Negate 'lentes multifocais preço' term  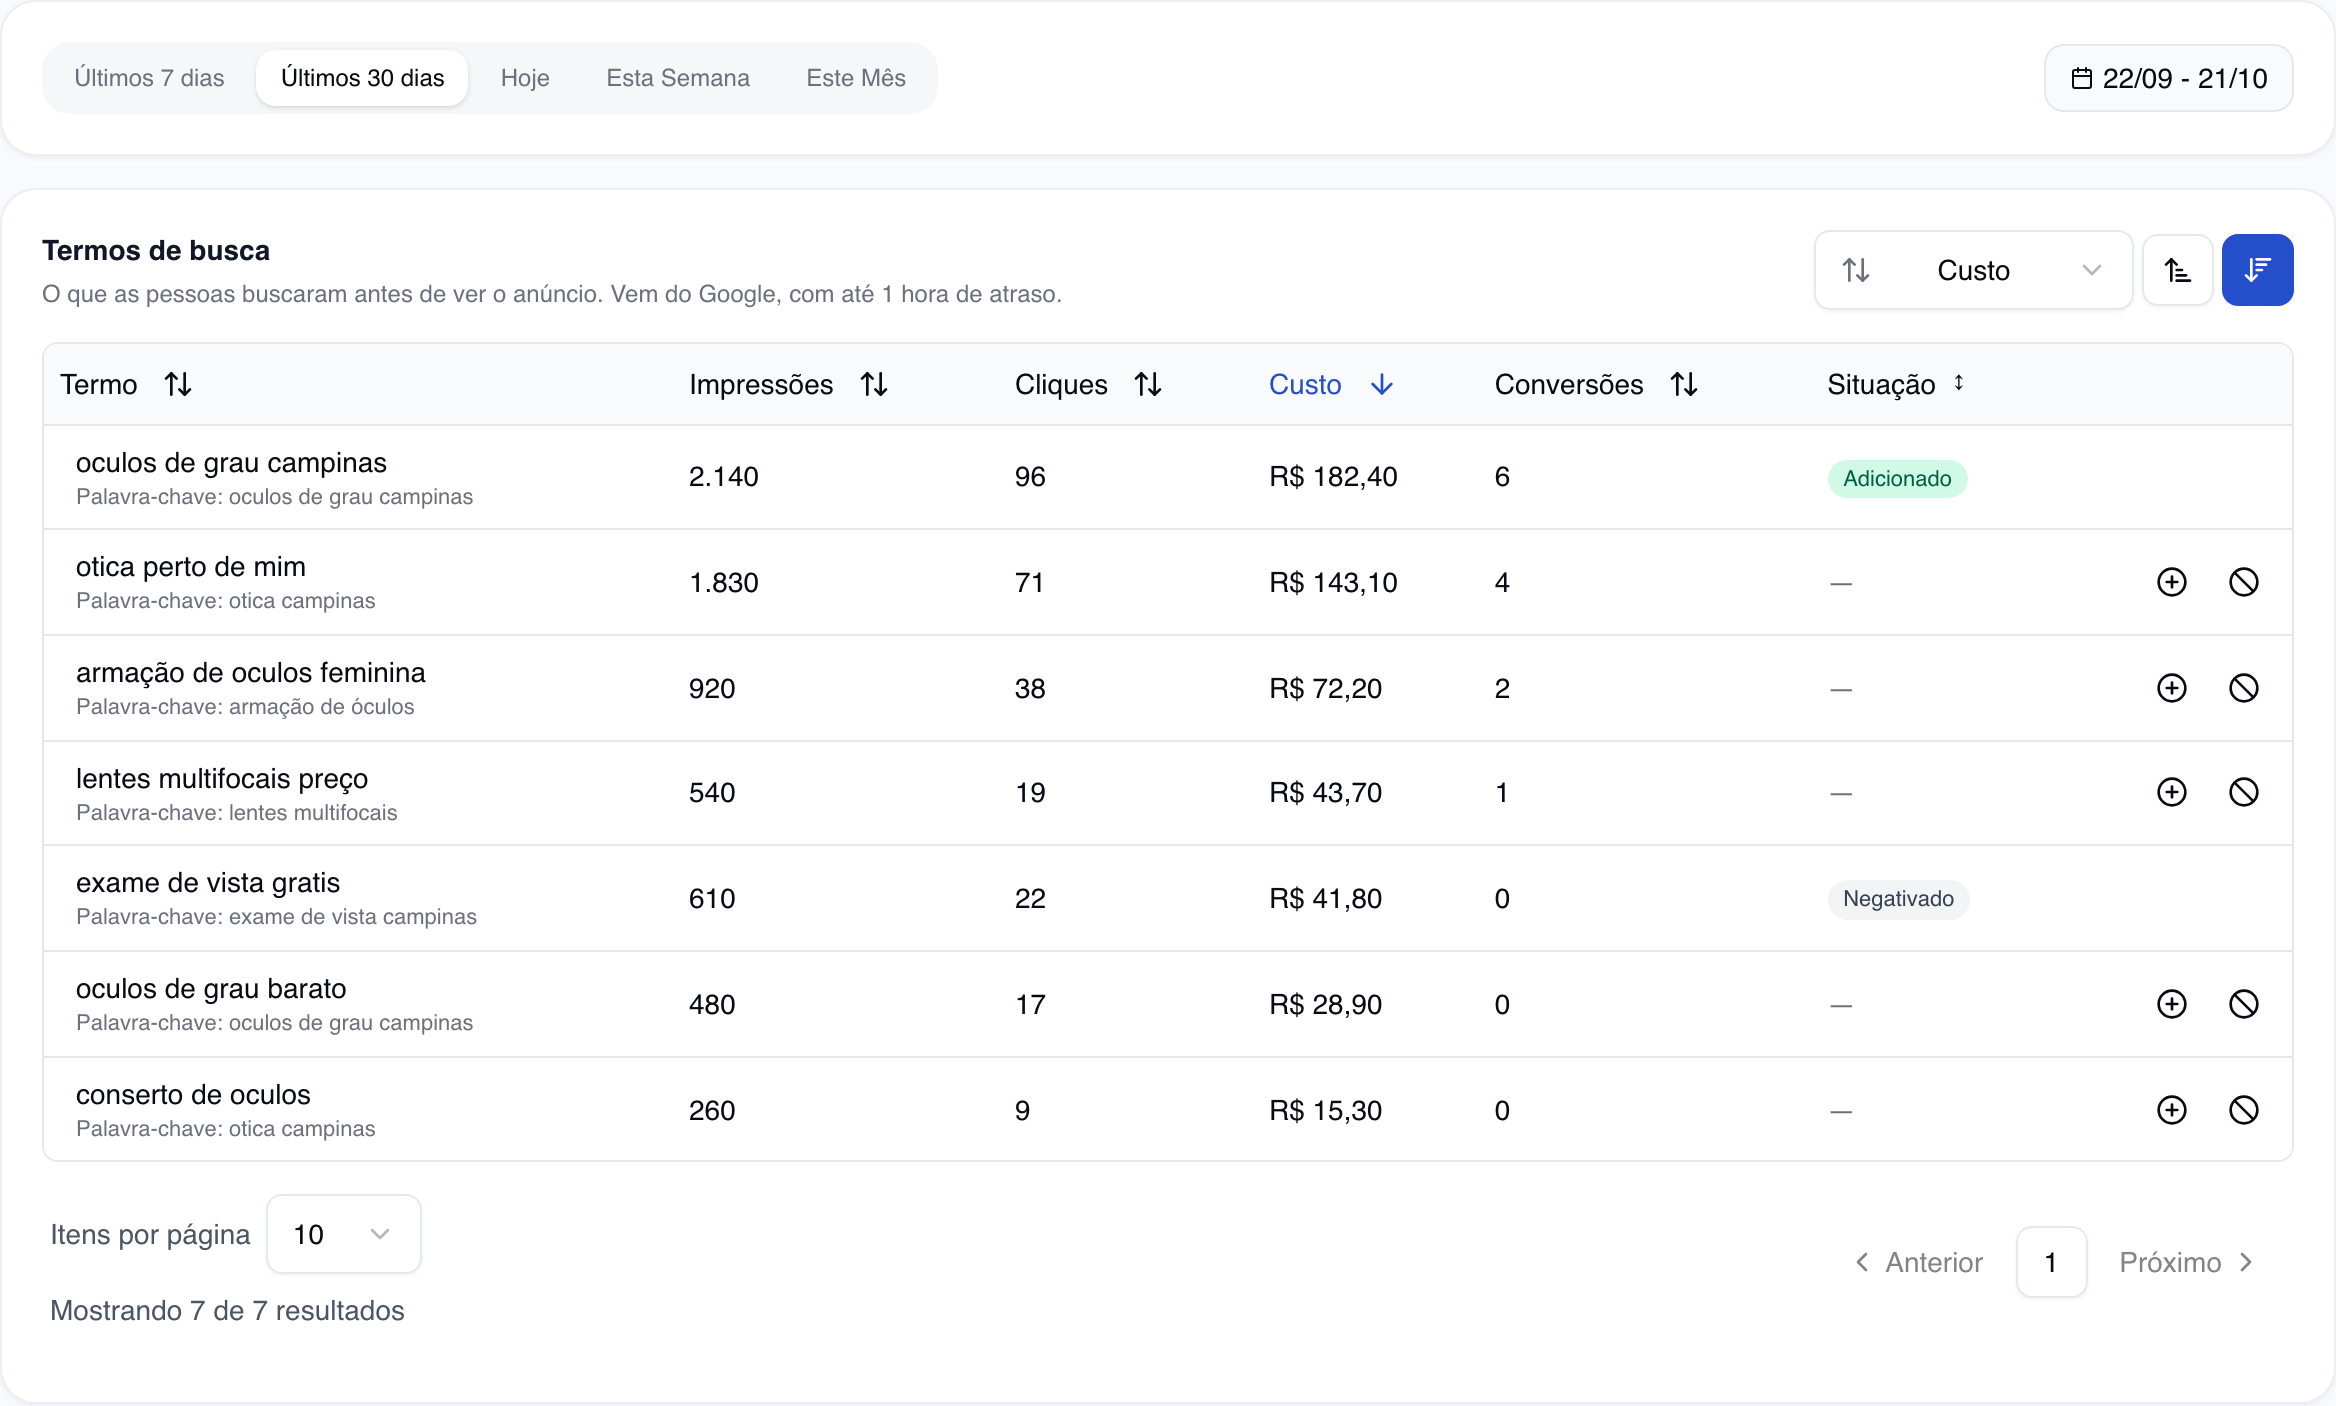(2243, 792)
